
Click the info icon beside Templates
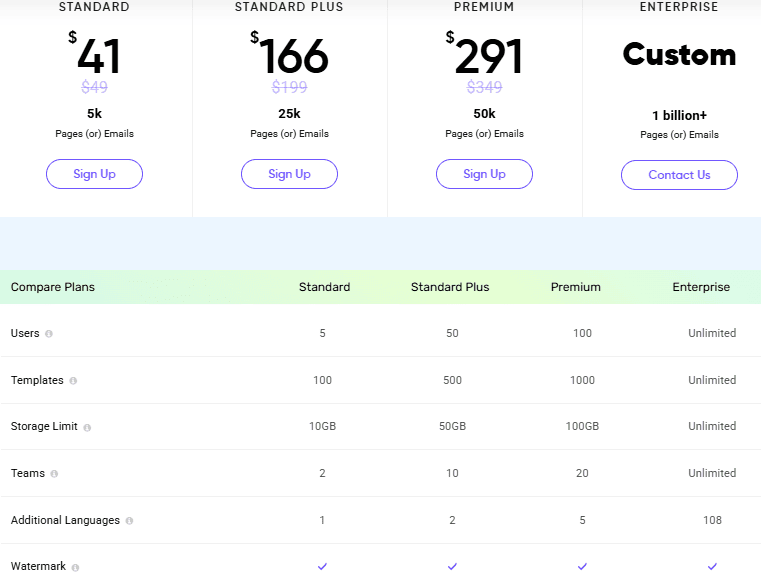point(73,381)
